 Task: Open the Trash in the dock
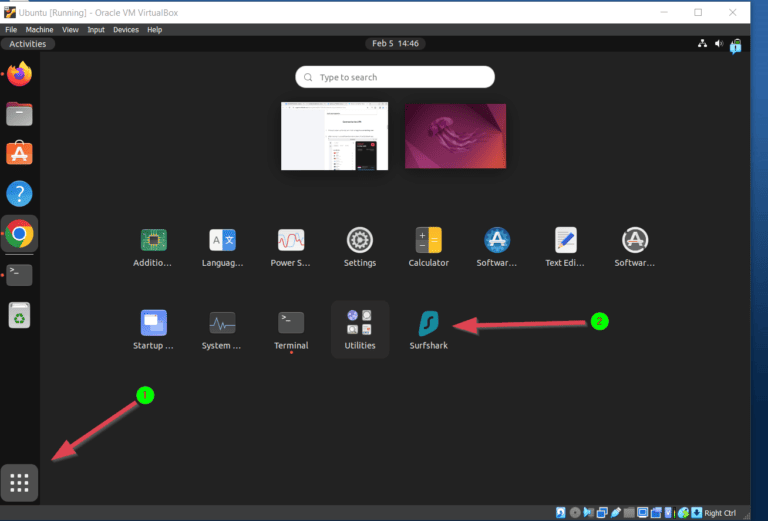[x=19, y=315]
